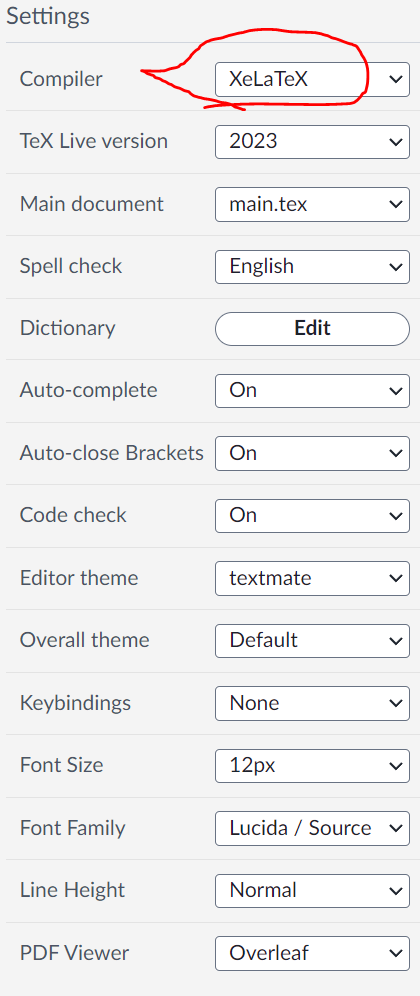
Task: Click the chevron arrow on Font Size dropdown
Action: click(395, 765)
